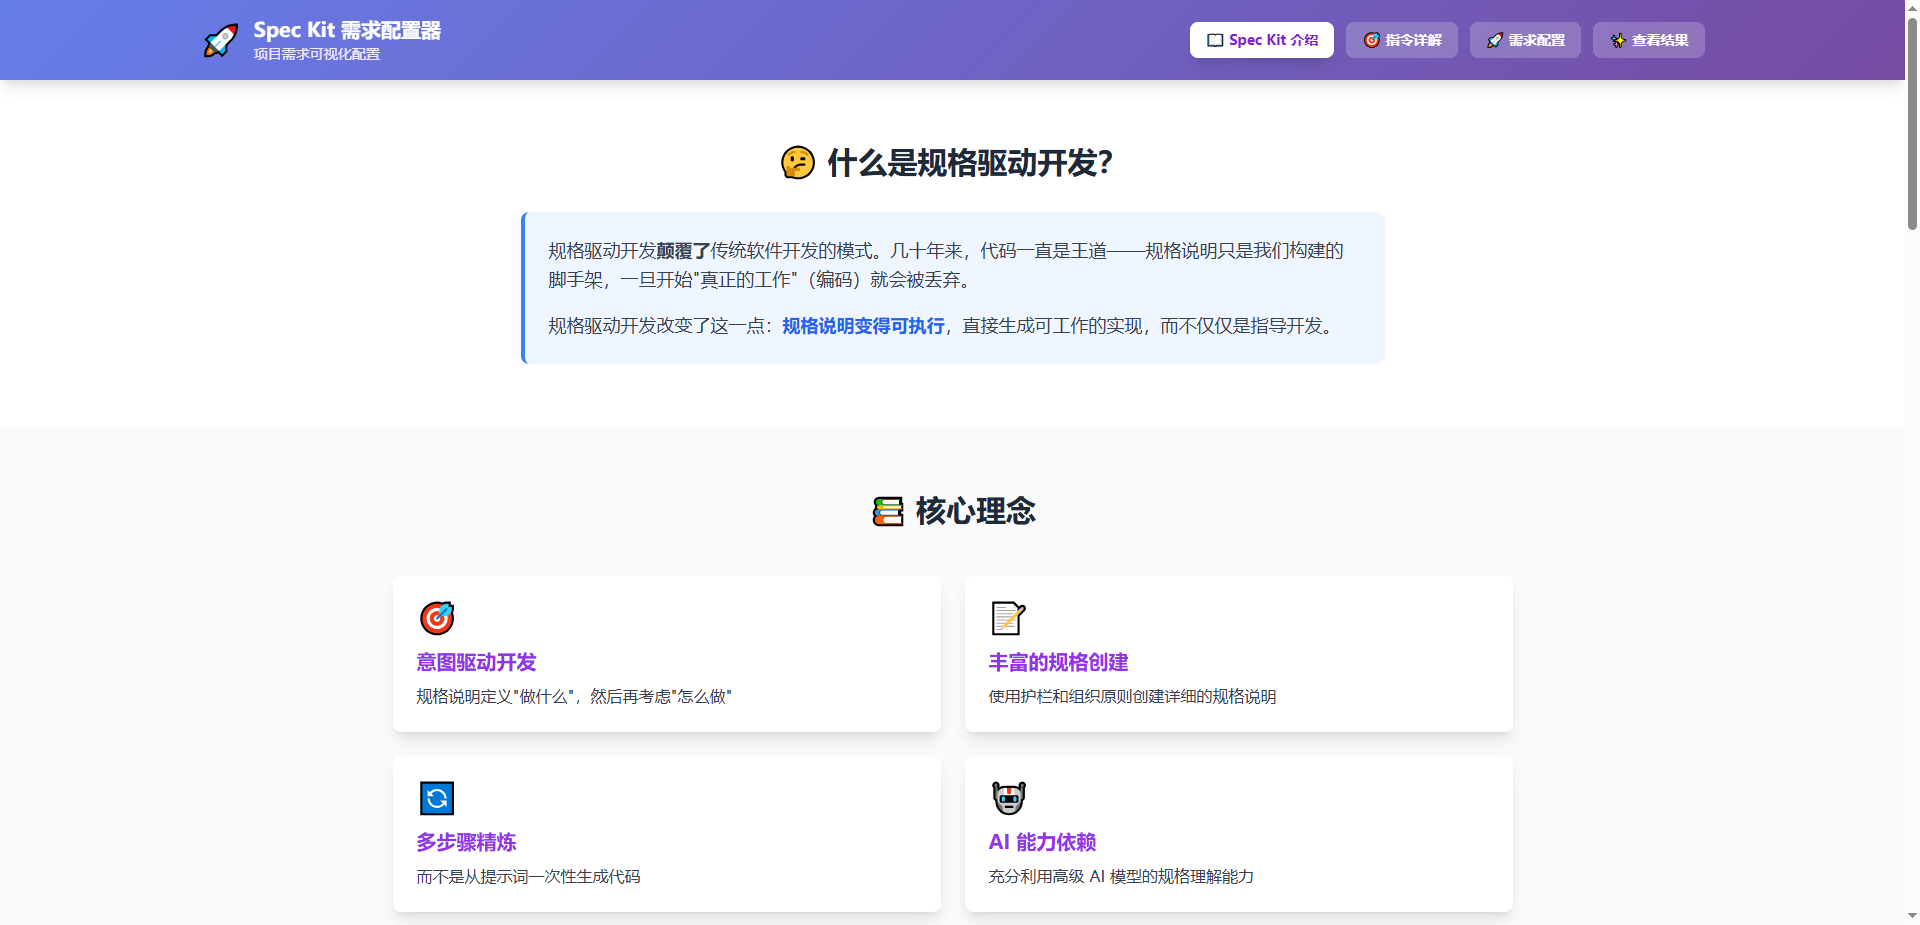Screen dimensions: 1920x925
Task: Click the target icon on 意图驱动开发 card
Action: [437, 618]
